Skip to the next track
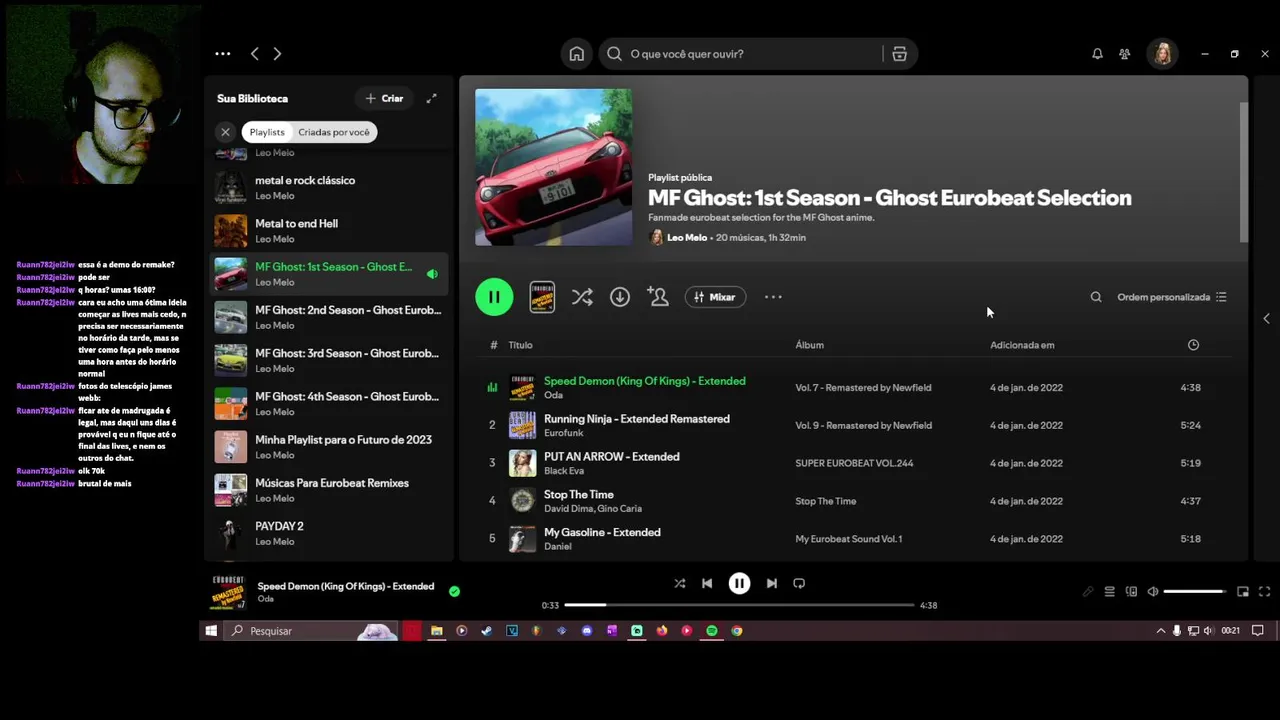 pos(771,583)
